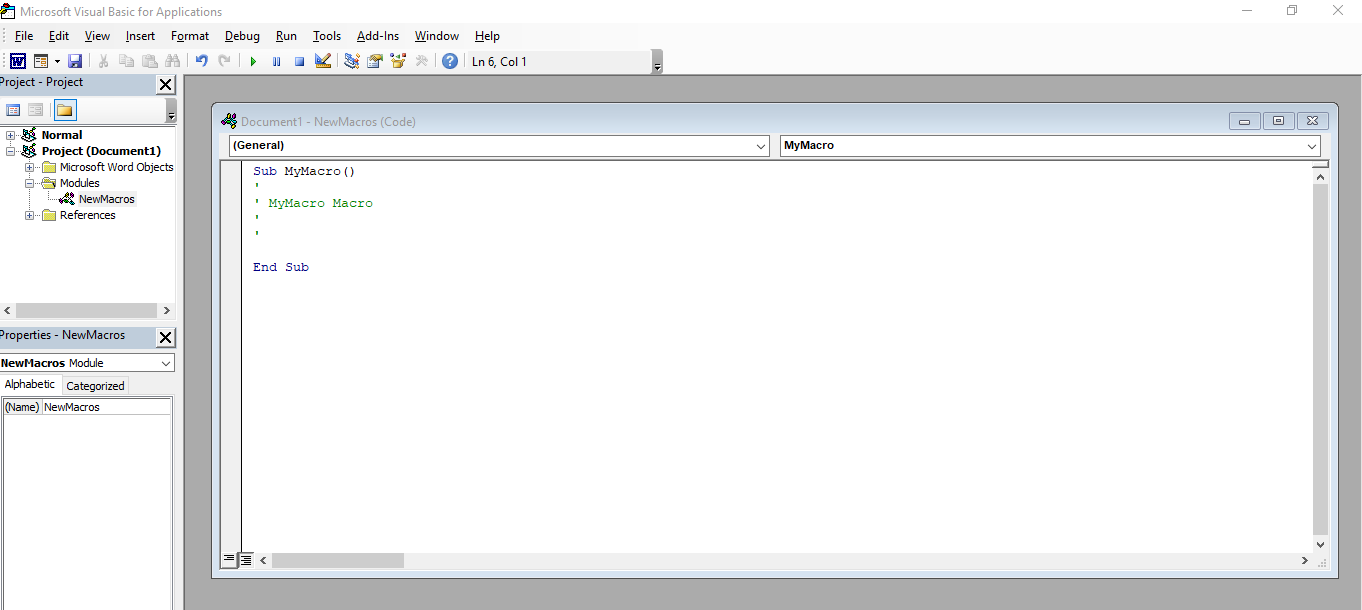Click the View Microsoft Word icon

(18, 61)
